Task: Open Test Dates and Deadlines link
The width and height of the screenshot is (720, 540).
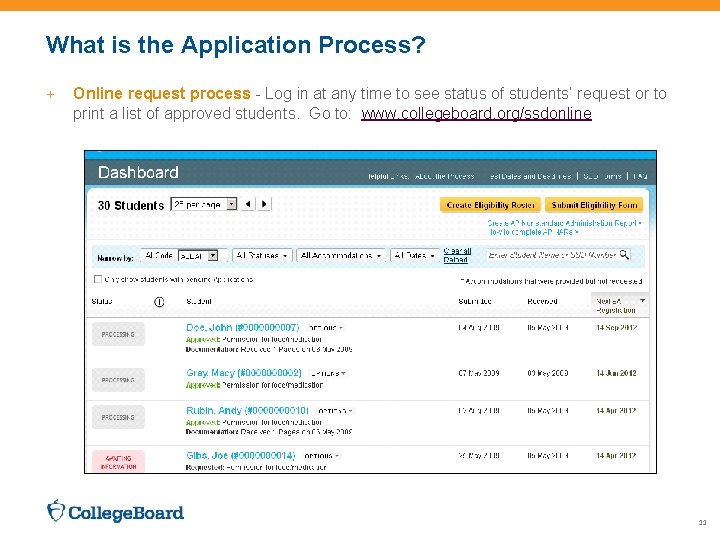Action: point(530,176)
